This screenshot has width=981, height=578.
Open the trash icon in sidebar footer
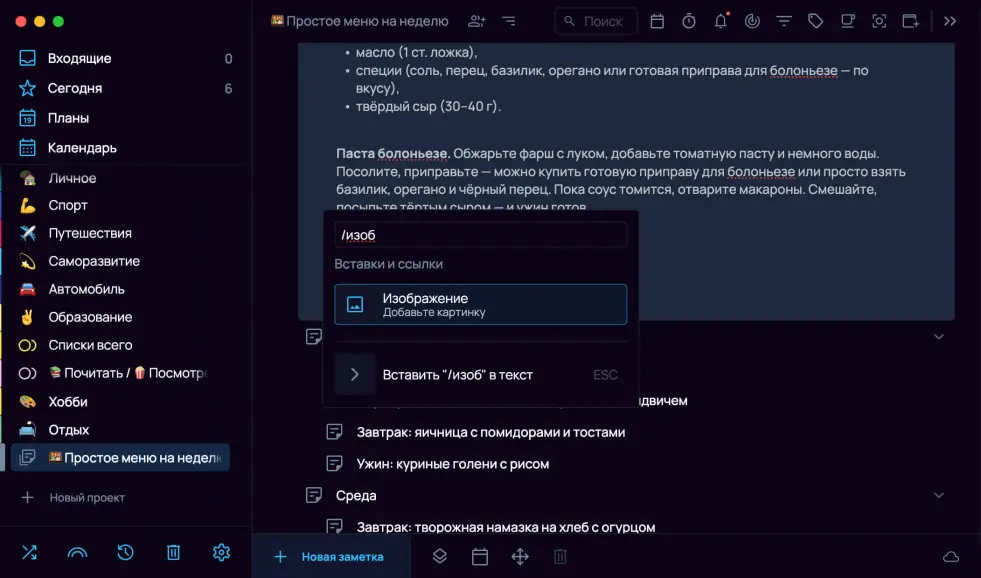click(x=173, y=552)
